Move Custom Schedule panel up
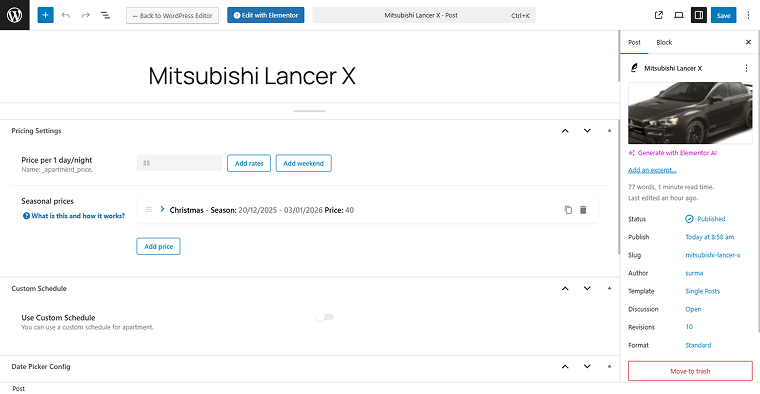Screen dimensions: 760x394 click(x=565, y=288)
